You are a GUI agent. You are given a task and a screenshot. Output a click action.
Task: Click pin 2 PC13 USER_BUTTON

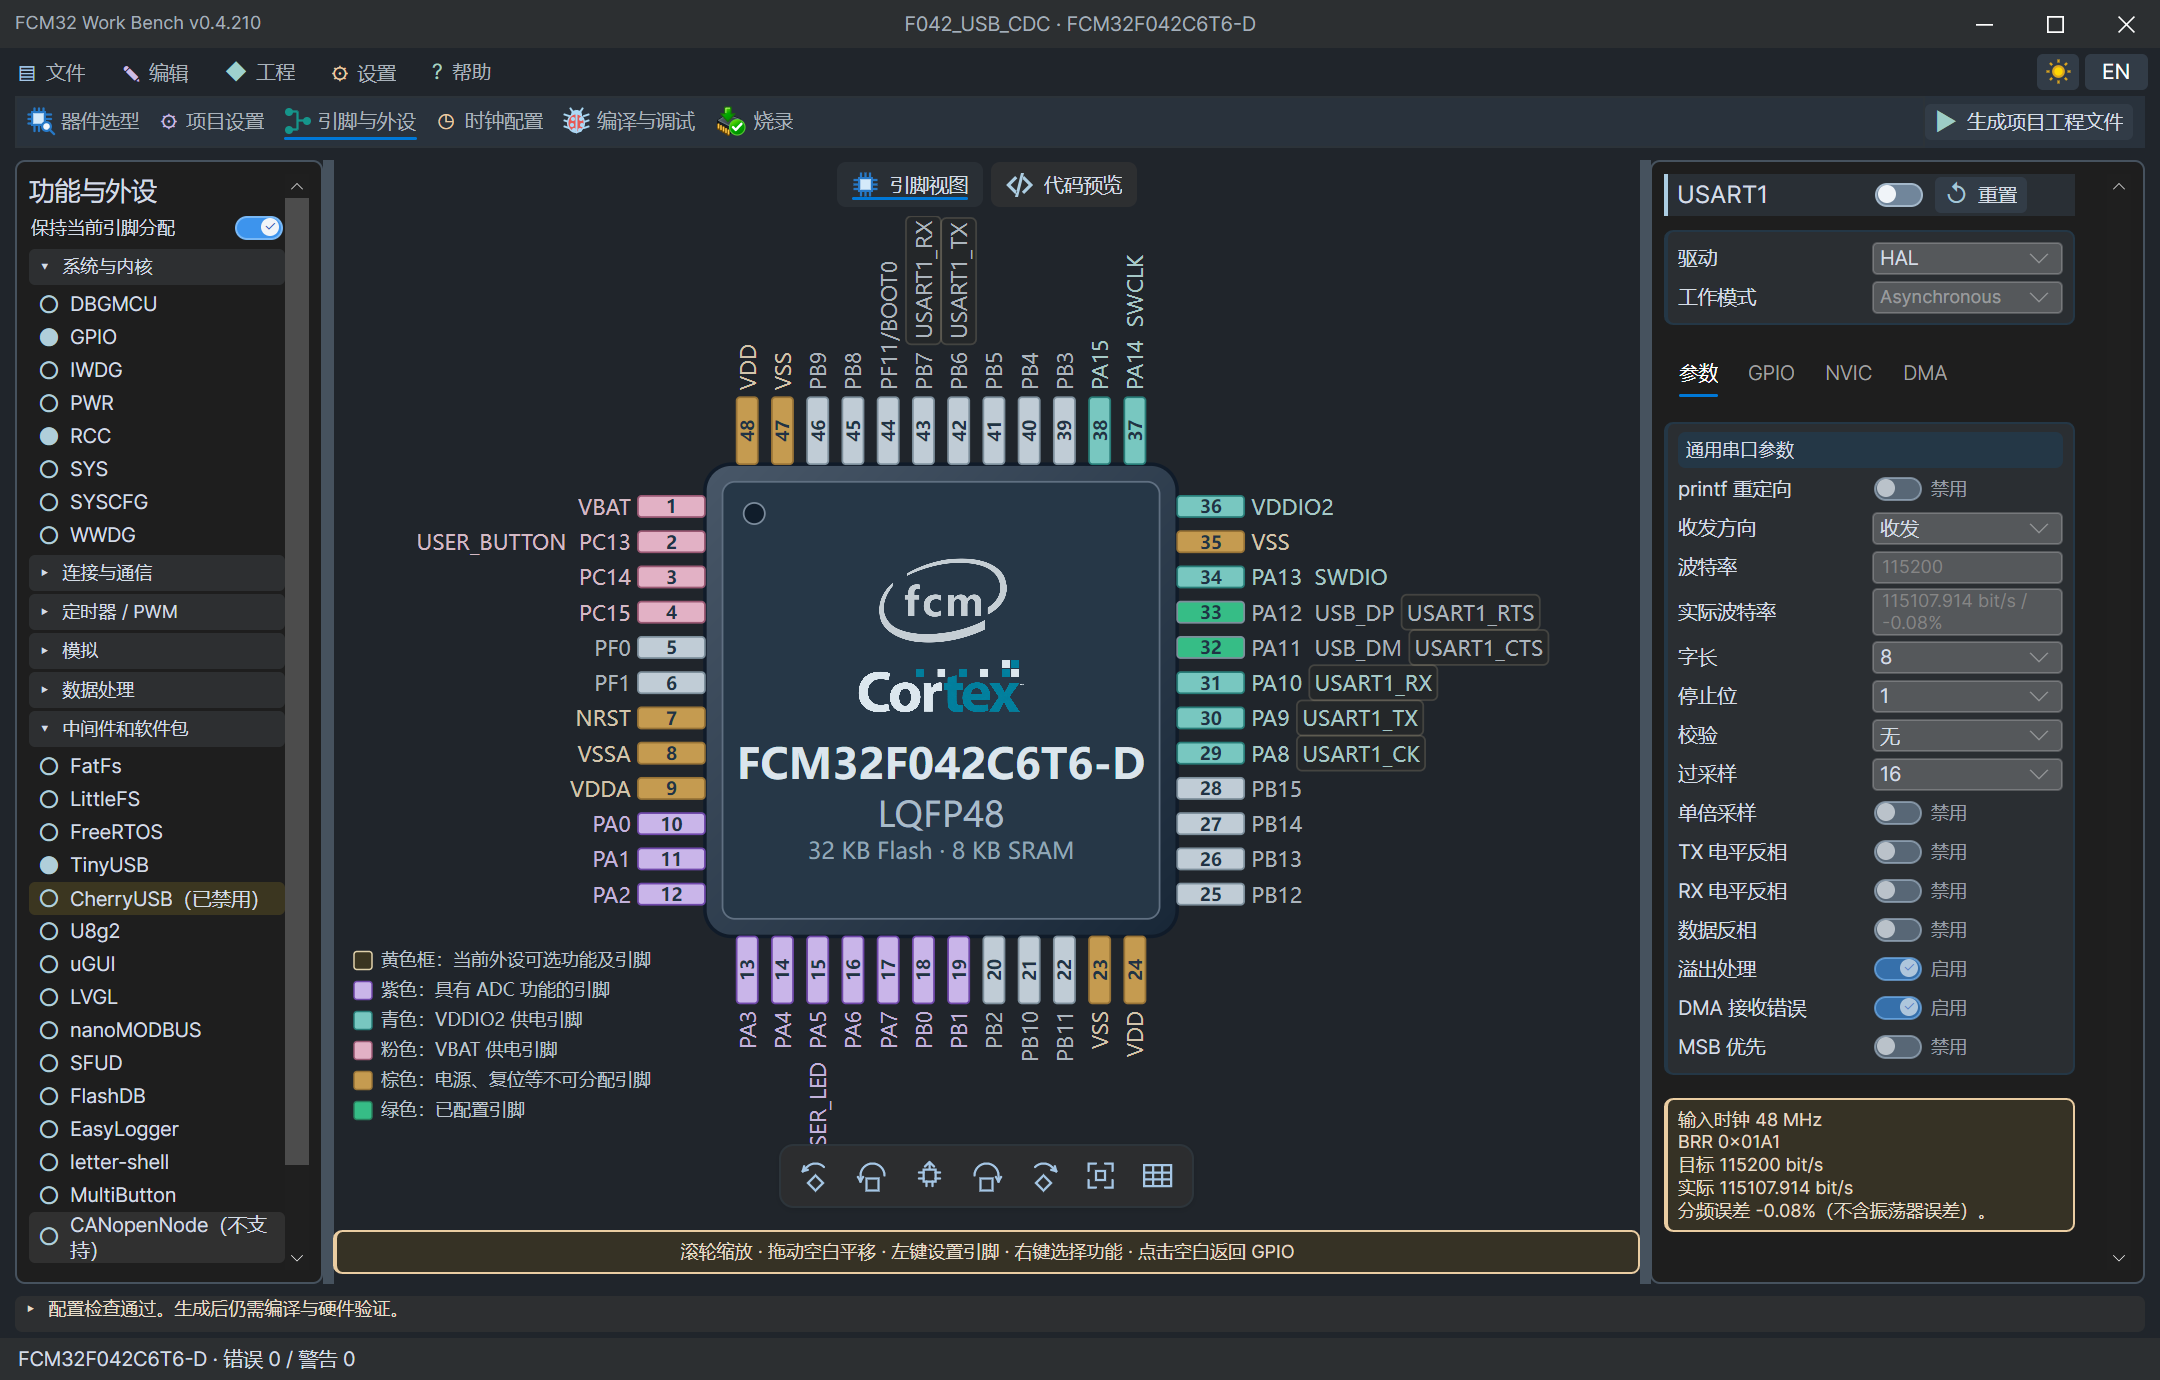tap(671, 542)
